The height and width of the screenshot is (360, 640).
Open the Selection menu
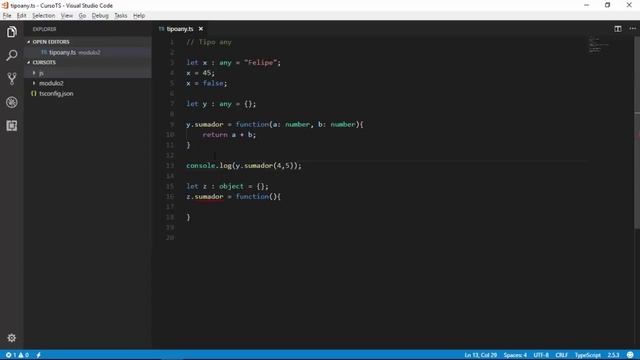point(43,16)
